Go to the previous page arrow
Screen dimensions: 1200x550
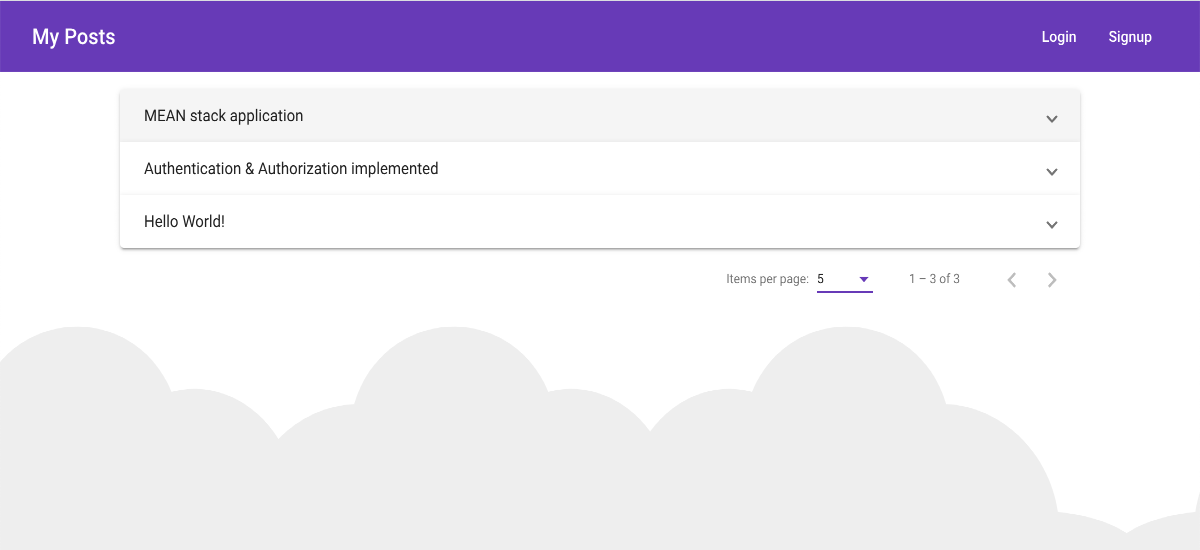(x=1012, y=280)
